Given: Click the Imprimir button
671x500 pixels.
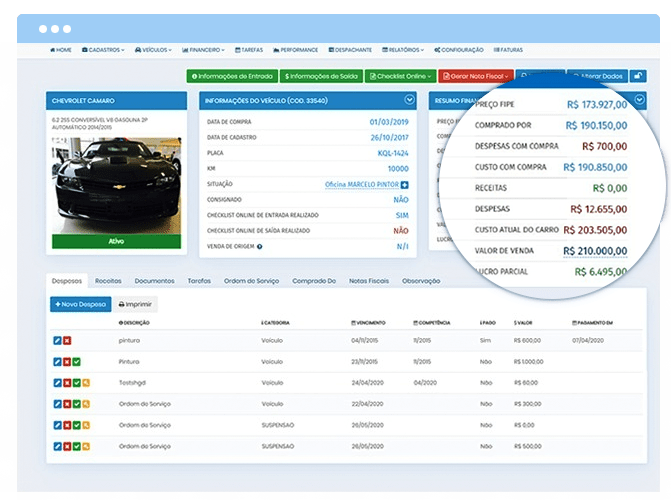Looking at the screenshot, I should tap(135, 304).
